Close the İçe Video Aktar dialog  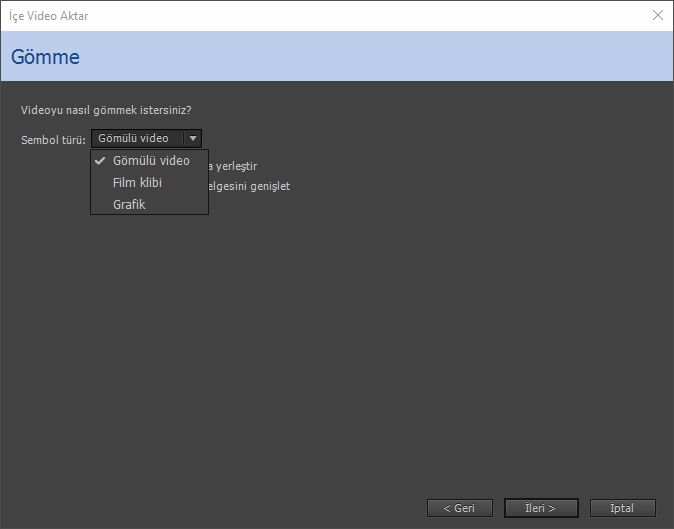pyautogui.click(x=658, y=15)
